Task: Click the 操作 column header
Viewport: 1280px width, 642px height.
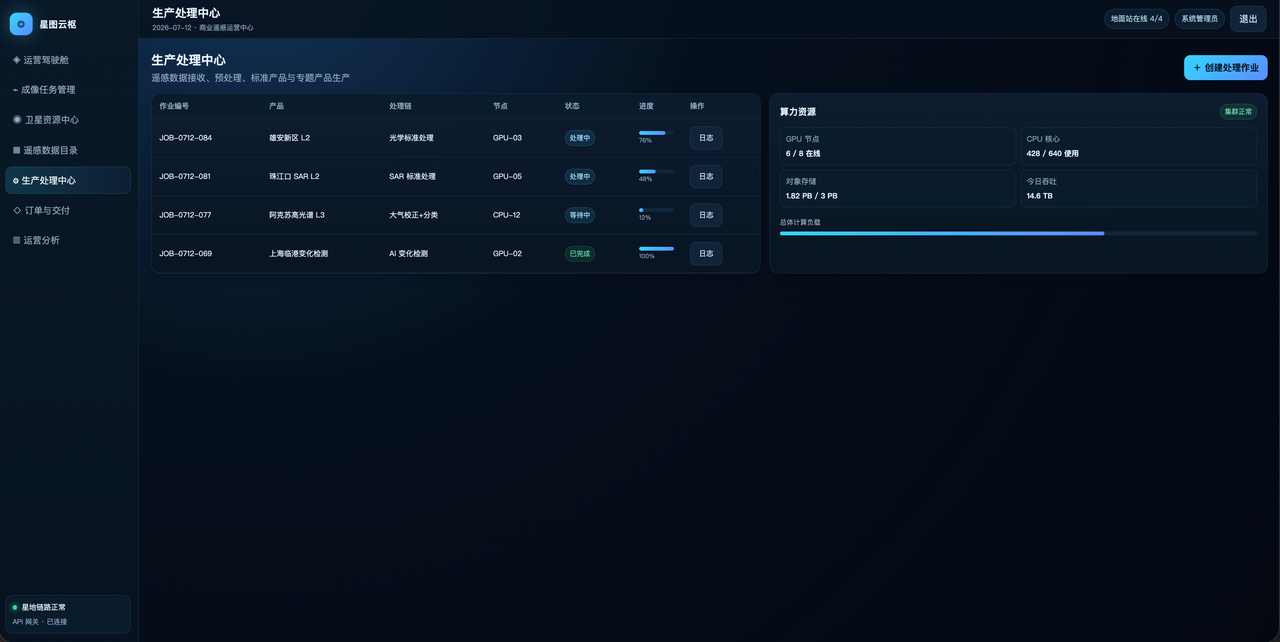Action: coord(697,106)
